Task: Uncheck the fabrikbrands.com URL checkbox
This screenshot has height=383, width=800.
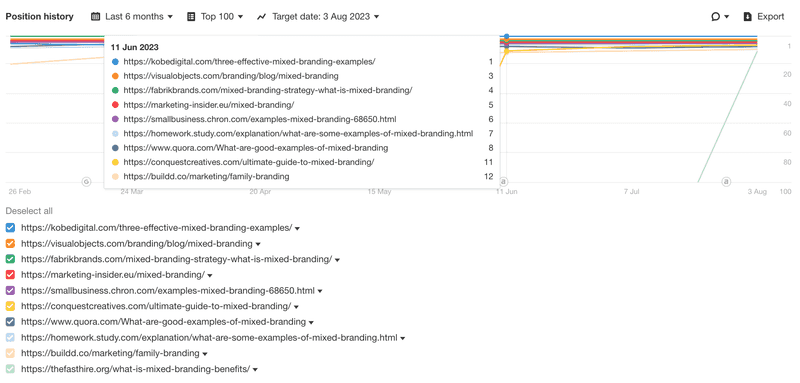Action: click(x=10, y=259)
